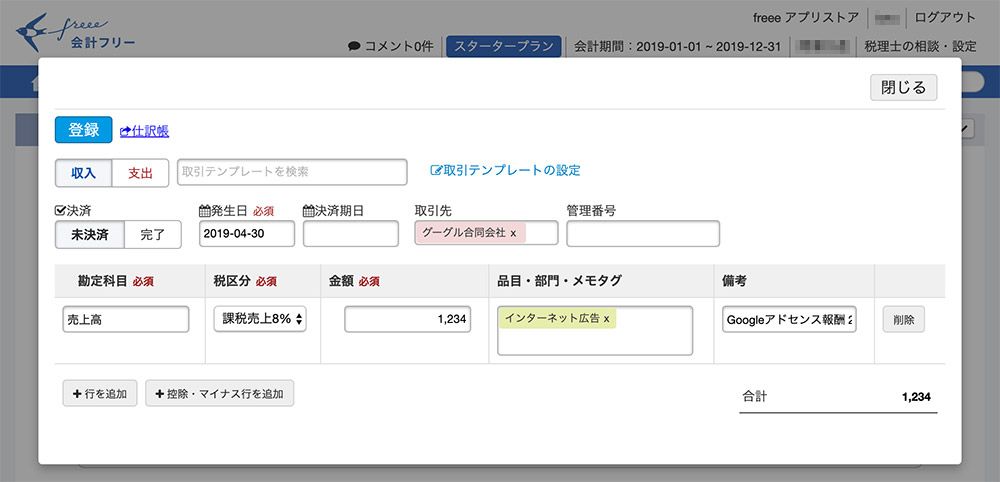Toggle the 決済 checkbox

pos(61,211)
